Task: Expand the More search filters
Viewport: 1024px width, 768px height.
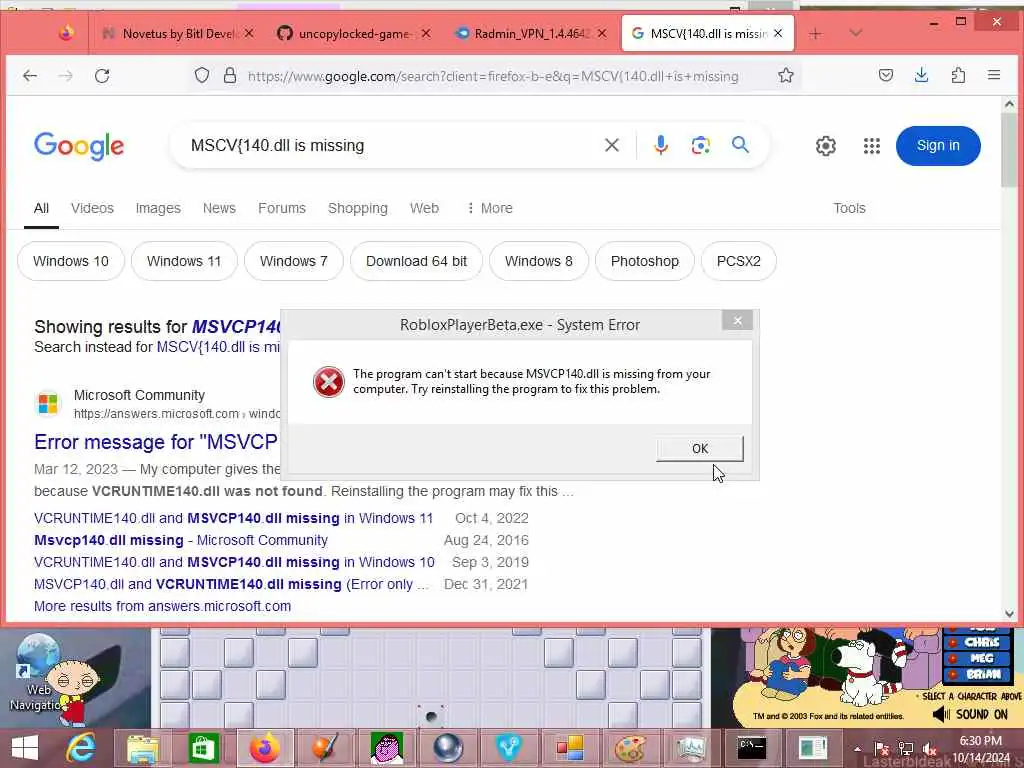Action: point(489,208)
